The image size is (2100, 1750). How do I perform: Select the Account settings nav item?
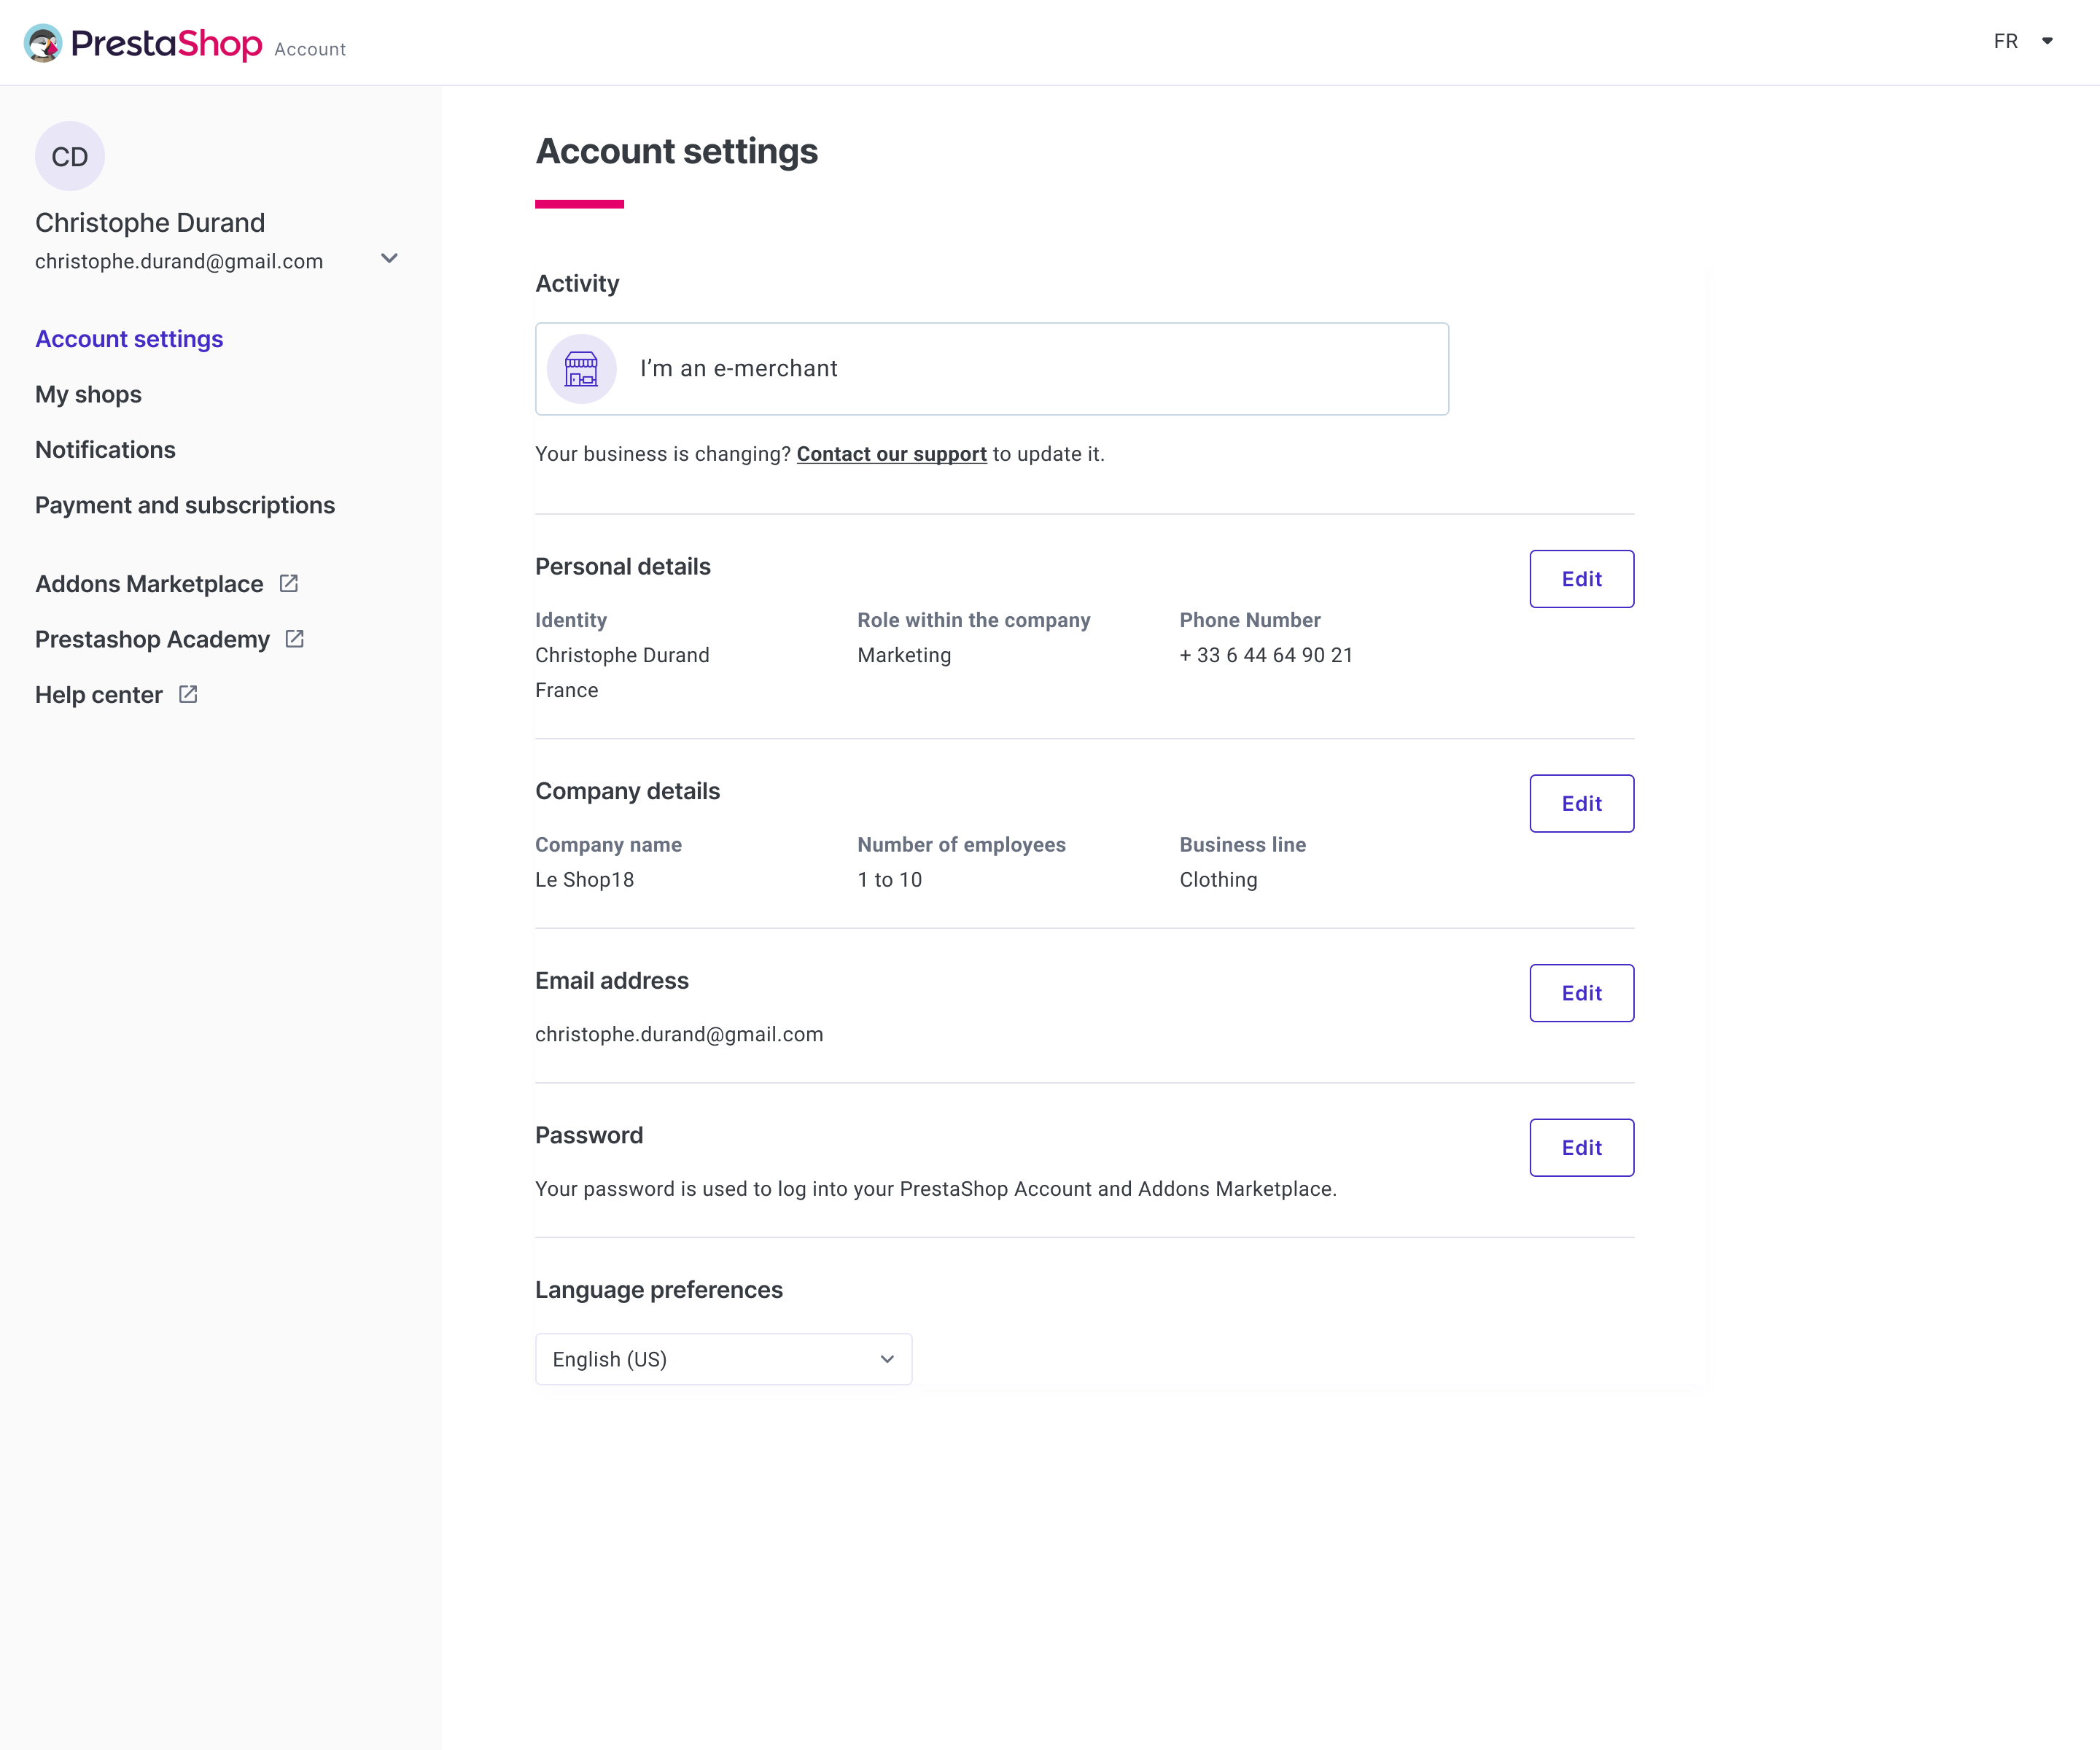pyautogui.click(x=128, y=338)
